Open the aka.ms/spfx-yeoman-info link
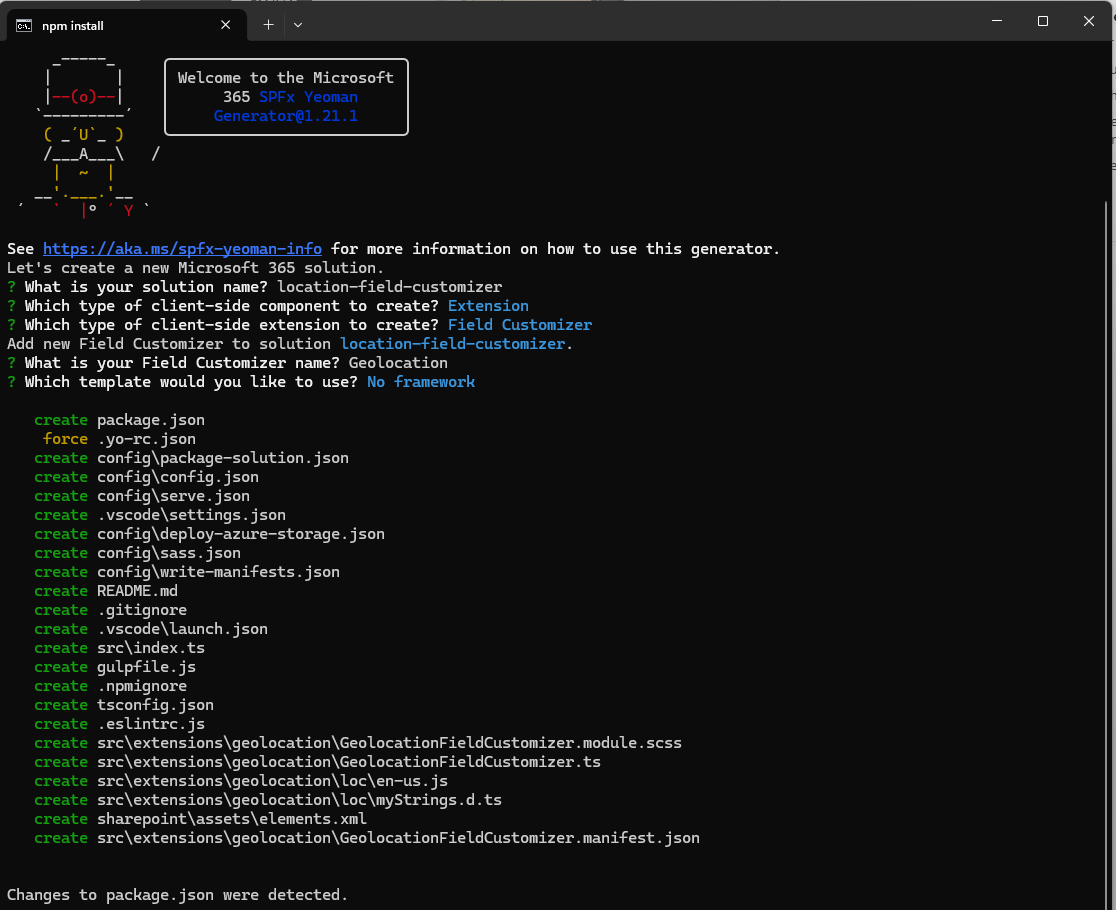Viewport: 1116px width, 910px height. coord(182,249)
